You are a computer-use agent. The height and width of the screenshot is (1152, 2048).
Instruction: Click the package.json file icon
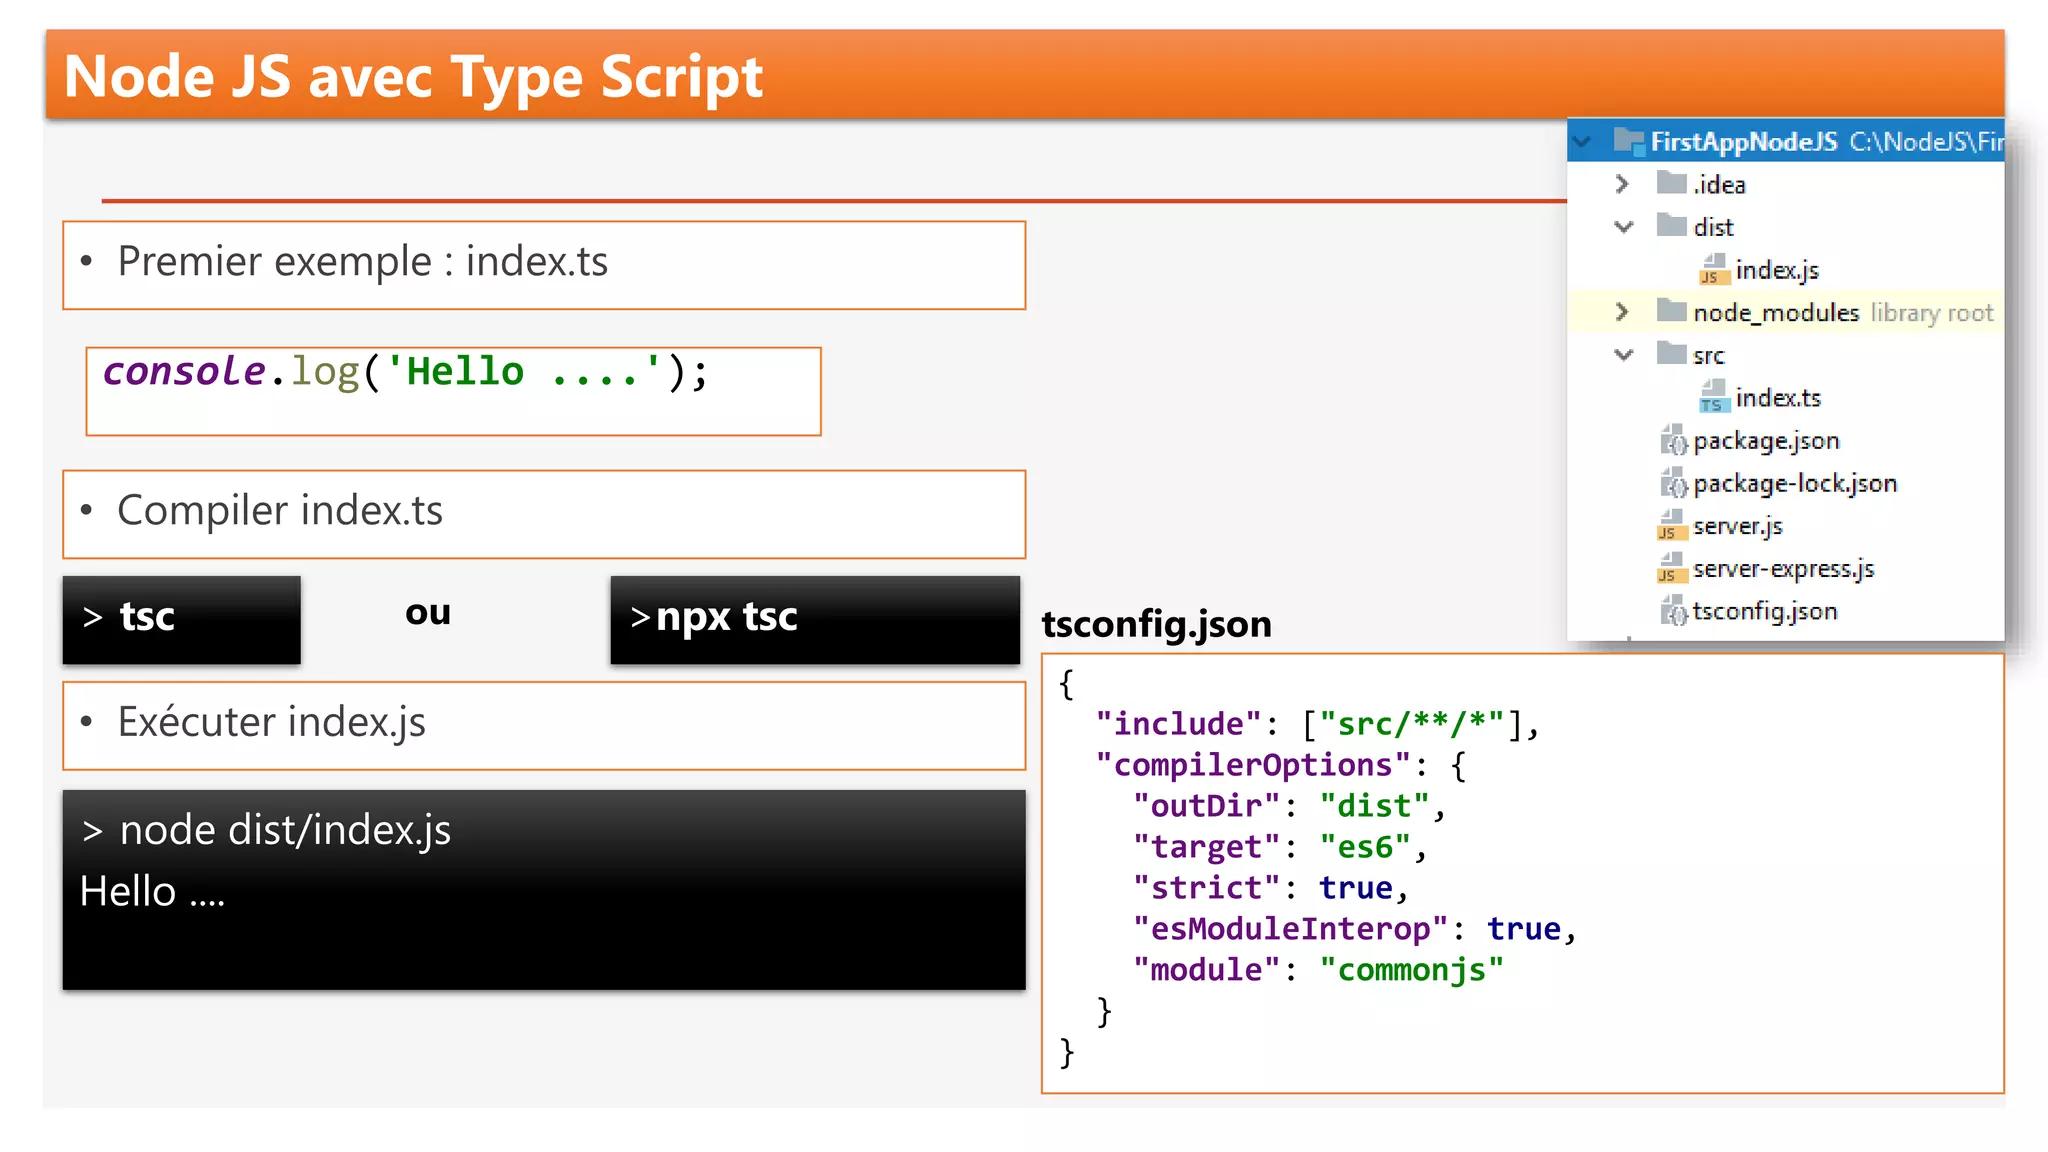(x=1673, y=440)
